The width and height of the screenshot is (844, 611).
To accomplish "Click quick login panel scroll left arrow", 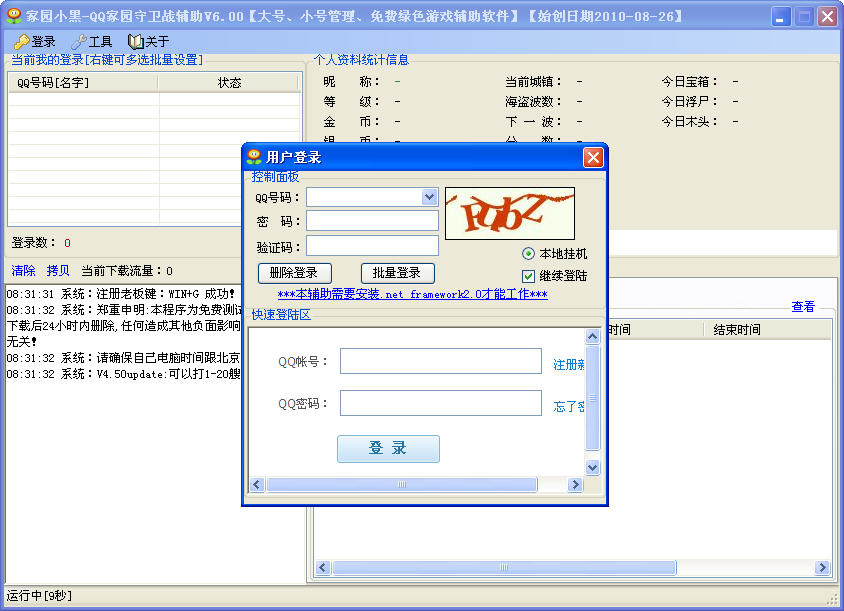I will [x=257, y=484].
